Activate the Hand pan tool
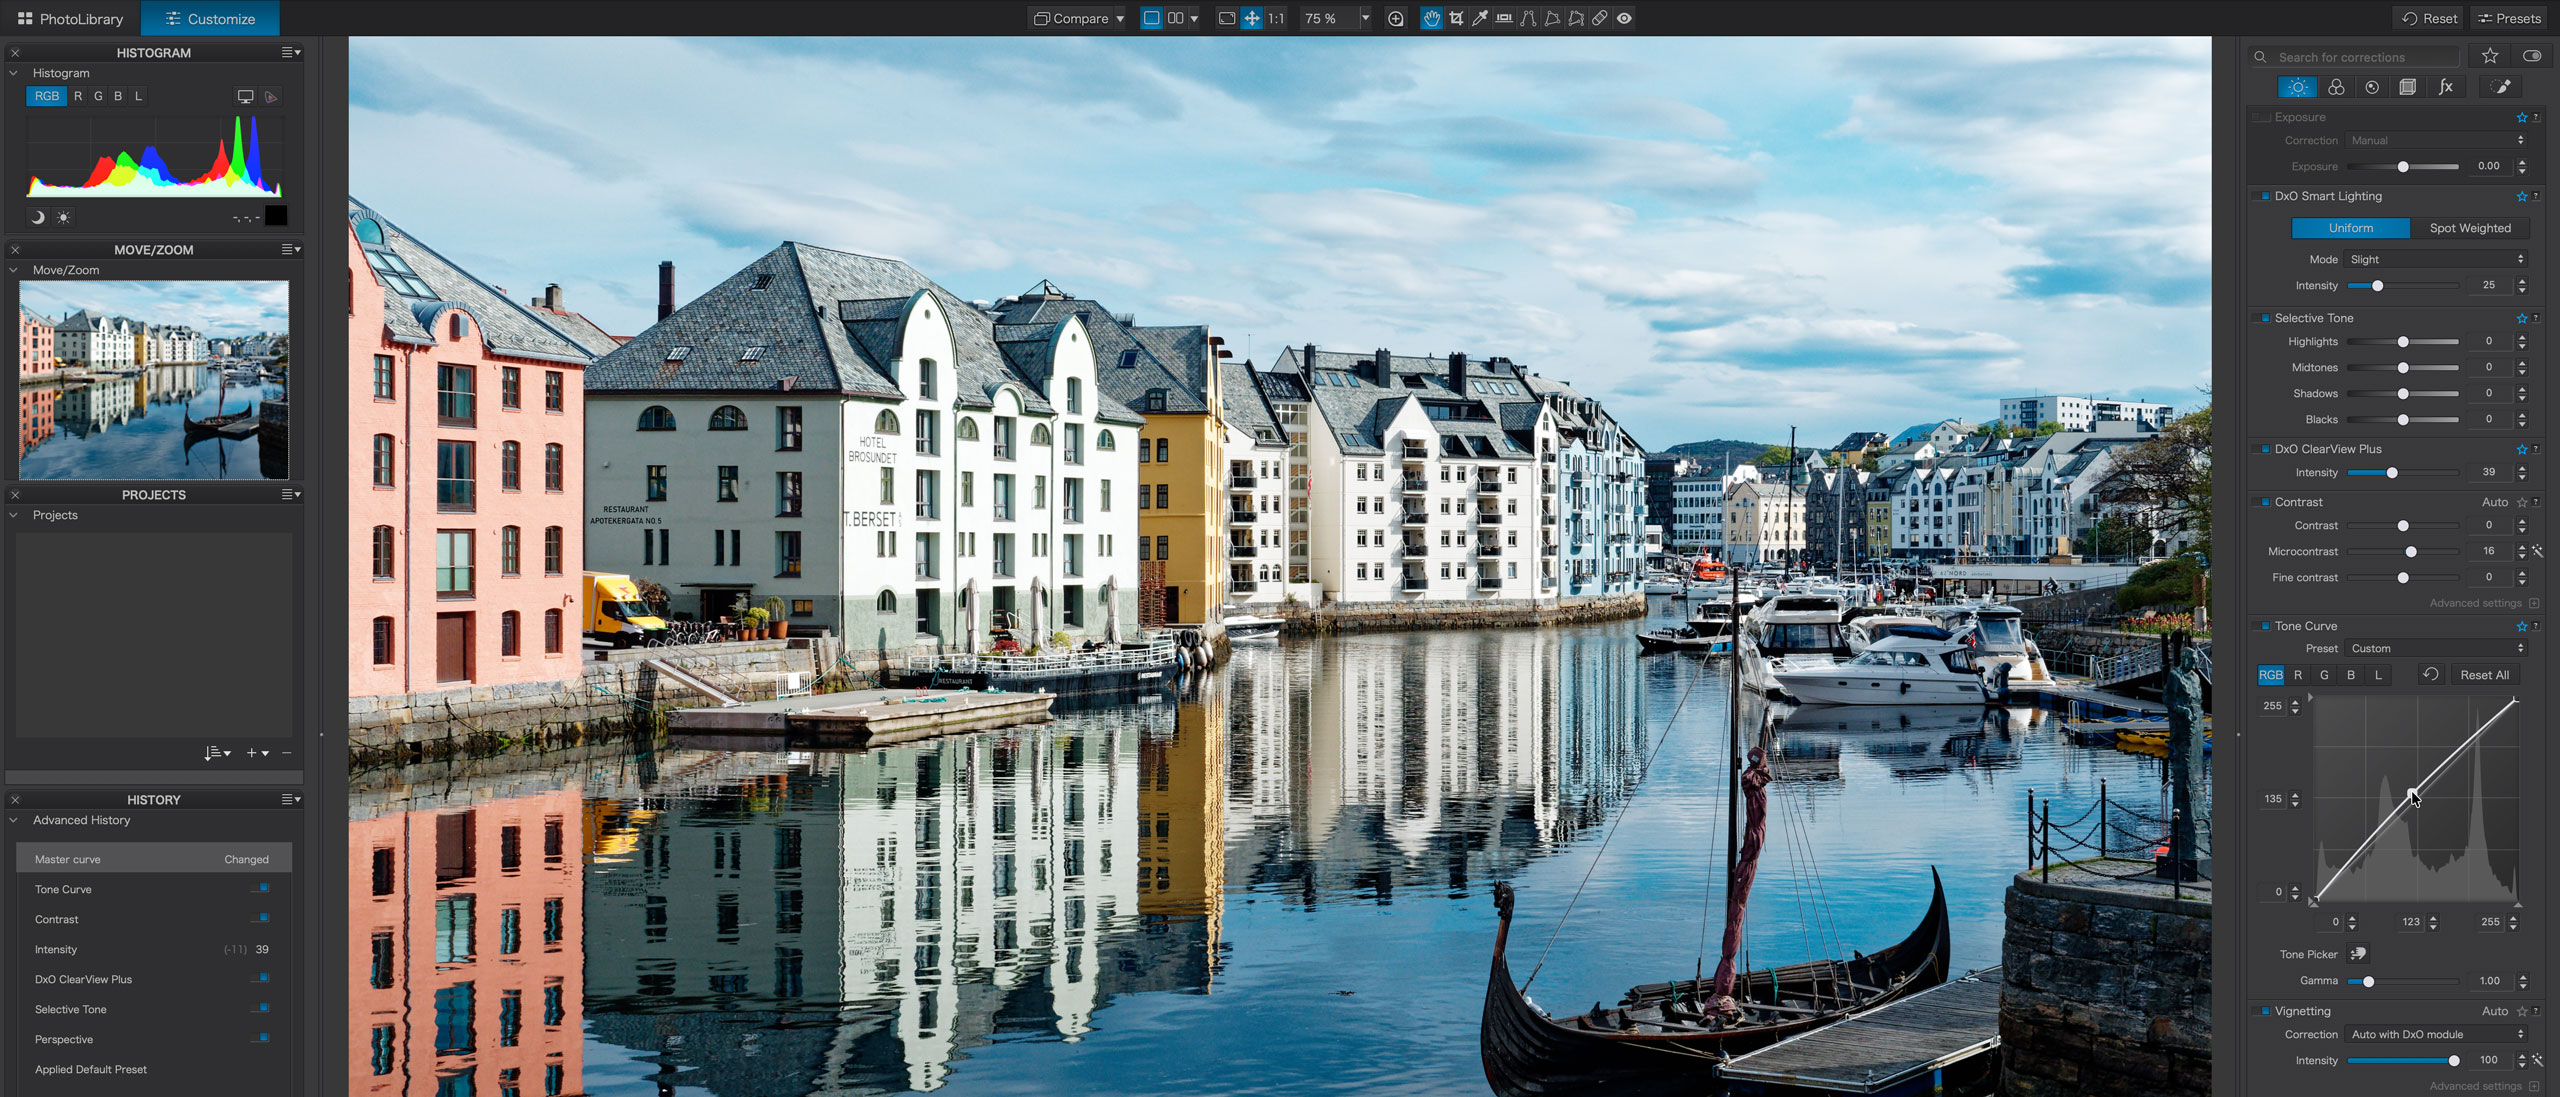This screenshot has width=2560, height=1097. click(x=1432, y=18)
